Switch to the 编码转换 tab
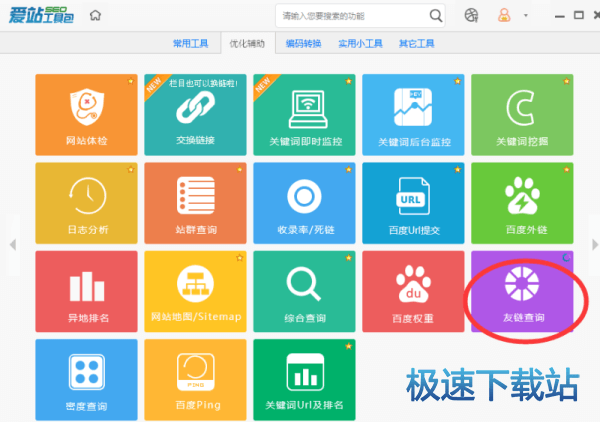The image size is (600, 422). [303, 44]
